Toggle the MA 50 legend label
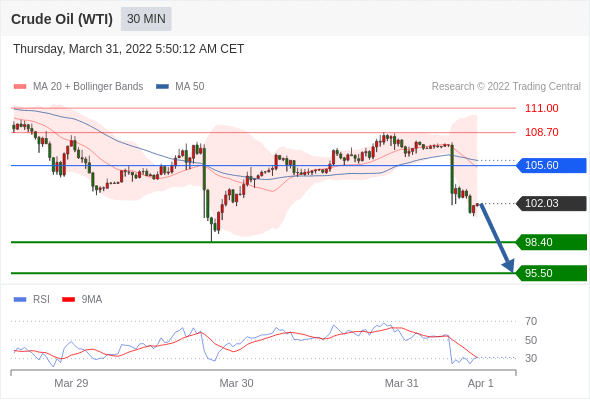 190,87
